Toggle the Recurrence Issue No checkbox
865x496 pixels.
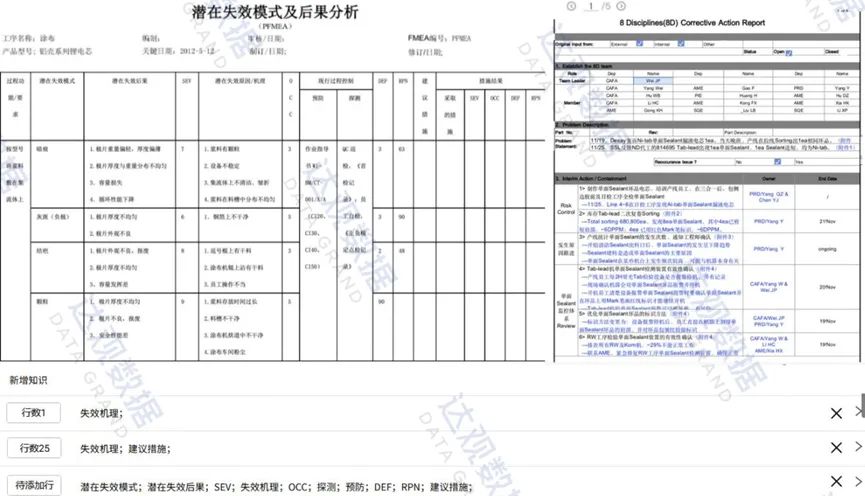coord(777,162)
